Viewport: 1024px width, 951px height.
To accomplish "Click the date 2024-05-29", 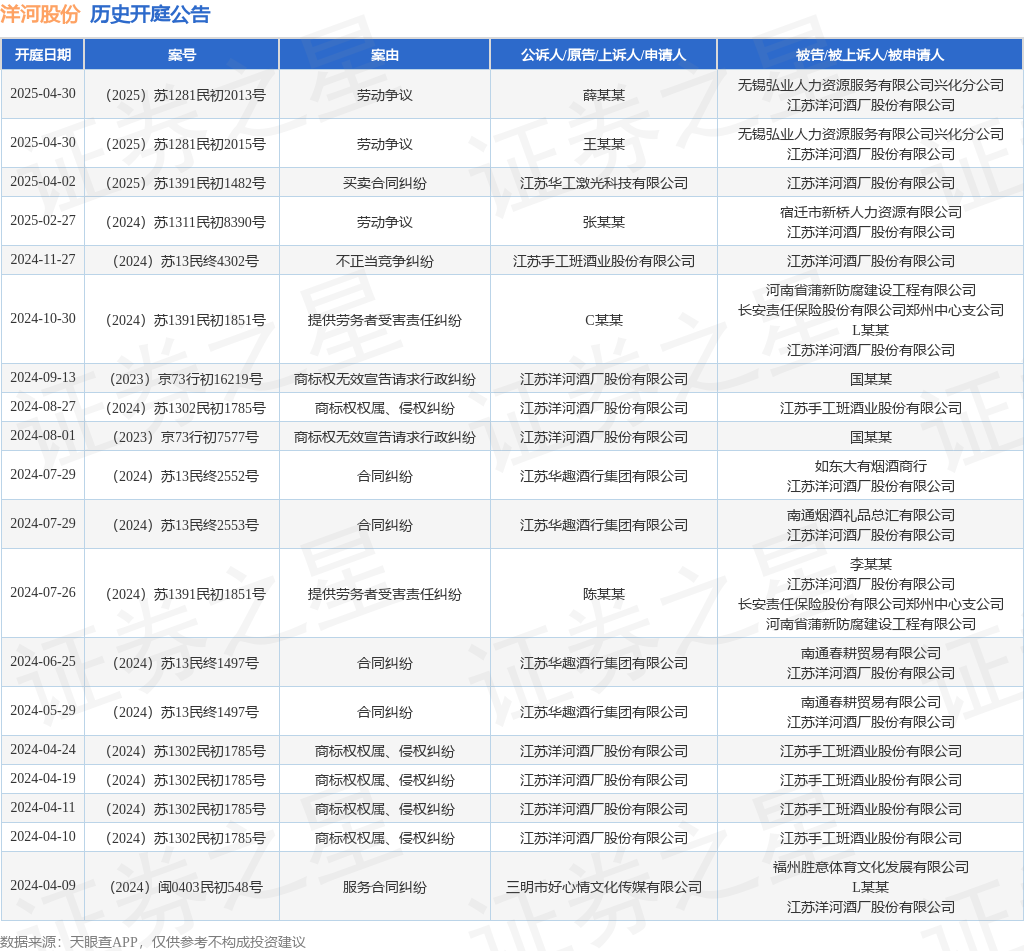I will [42, 711].
